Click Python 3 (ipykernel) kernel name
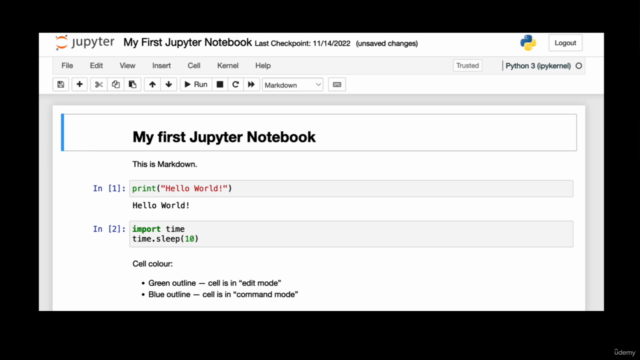Screen dimensions: 640x360 [x=538, y=66]
